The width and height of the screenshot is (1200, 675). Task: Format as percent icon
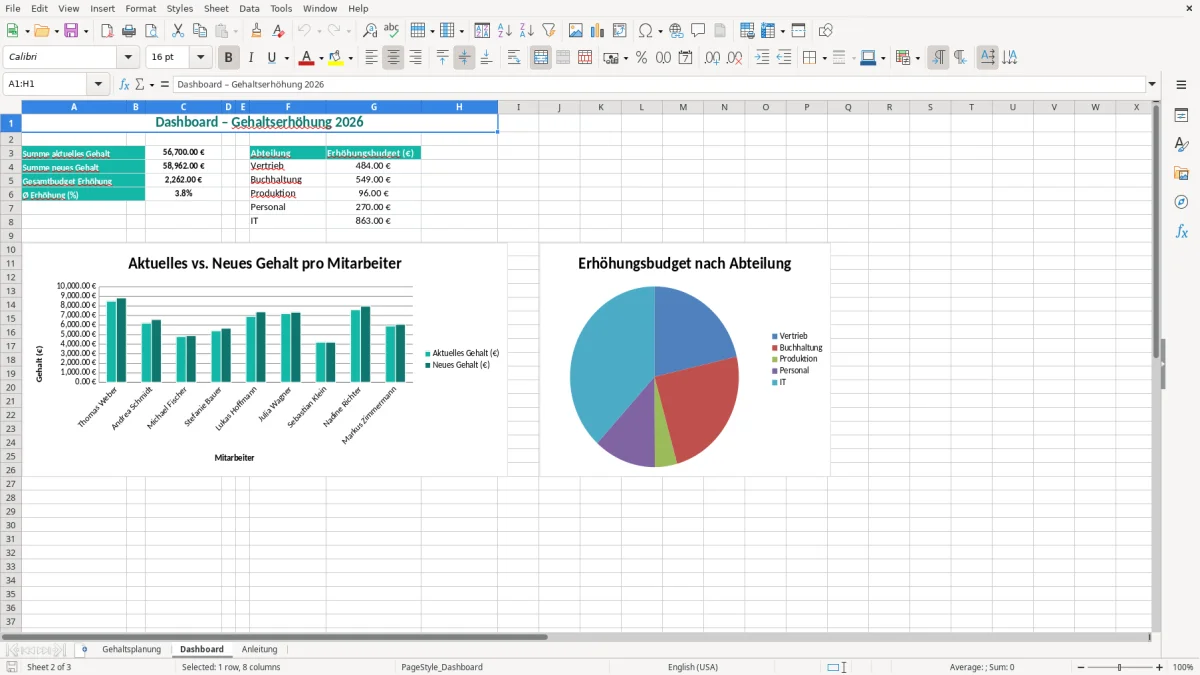(642, 58)
